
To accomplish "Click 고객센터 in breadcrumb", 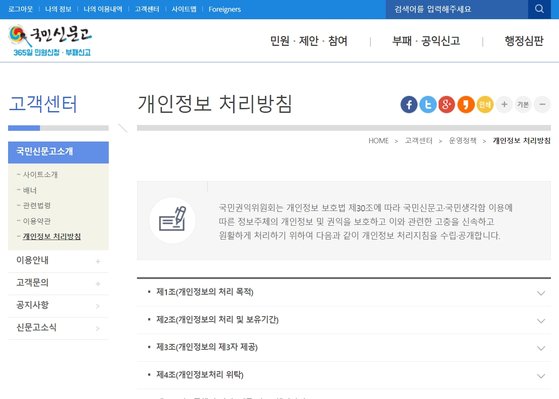I will [419, 141].
